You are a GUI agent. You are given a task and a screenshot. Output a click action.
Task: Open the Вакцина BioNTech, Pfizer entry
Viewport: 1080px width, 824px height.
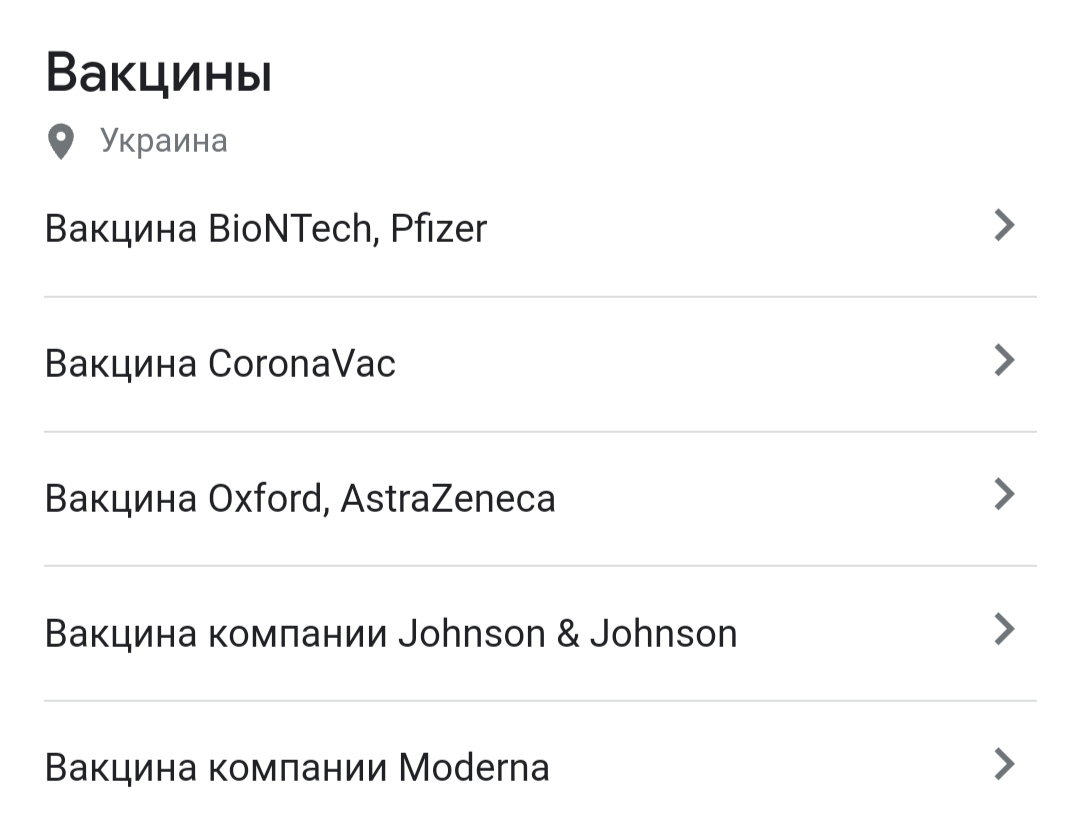pos(540,229)
